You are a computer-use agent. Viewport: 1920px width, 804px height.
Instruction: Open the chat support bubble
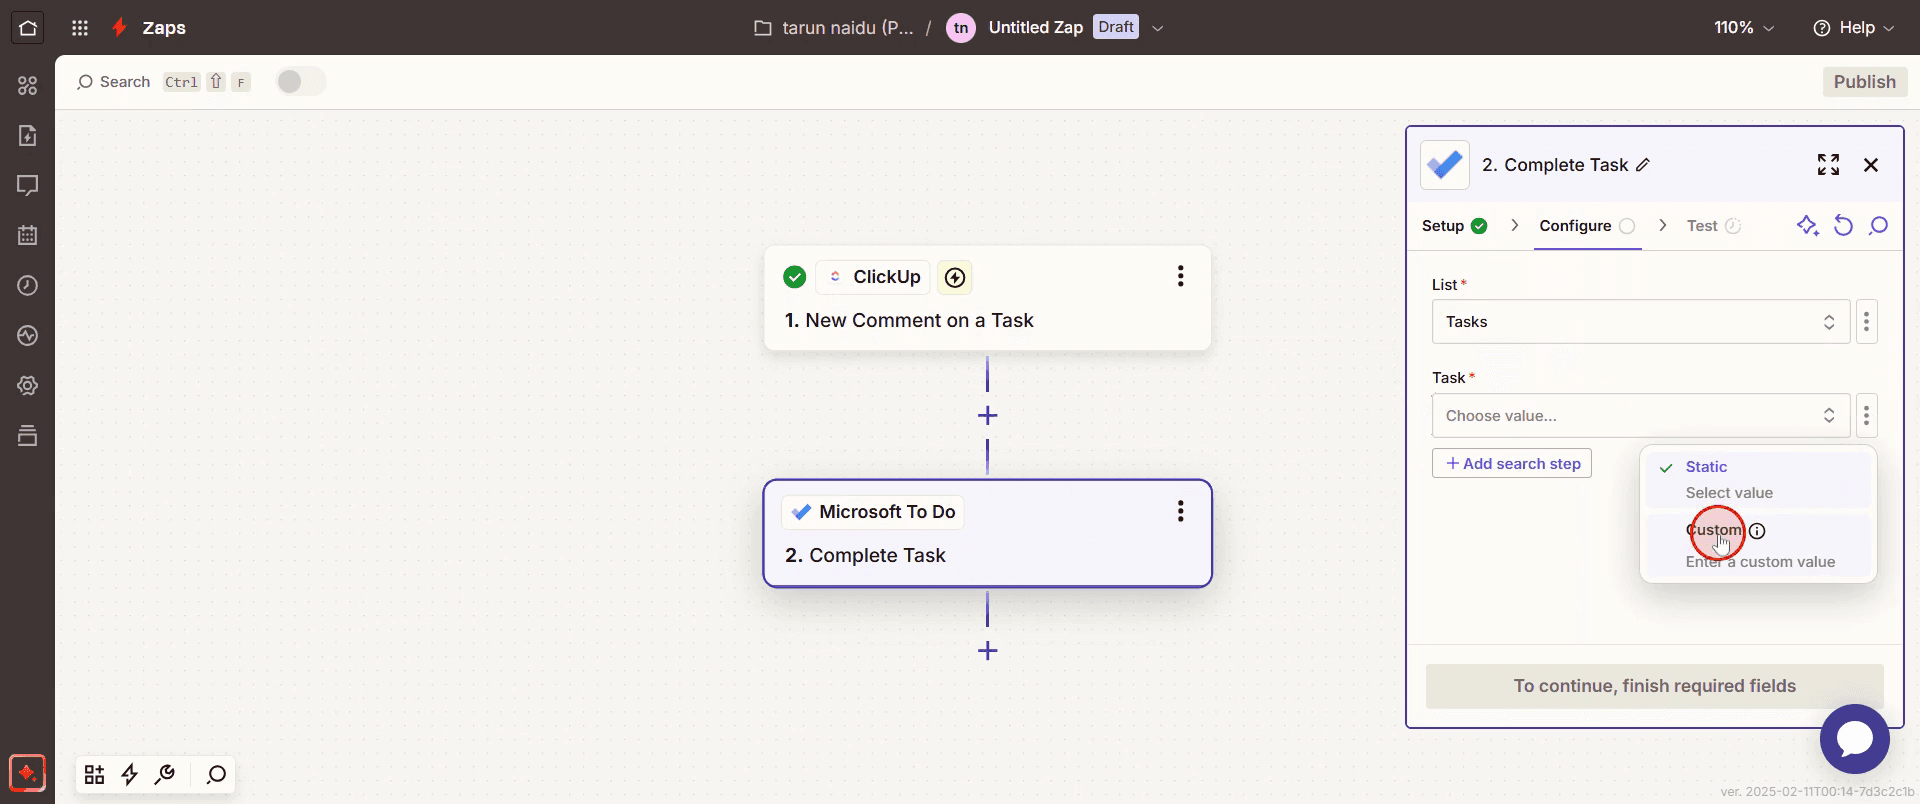pos(1855,739)
